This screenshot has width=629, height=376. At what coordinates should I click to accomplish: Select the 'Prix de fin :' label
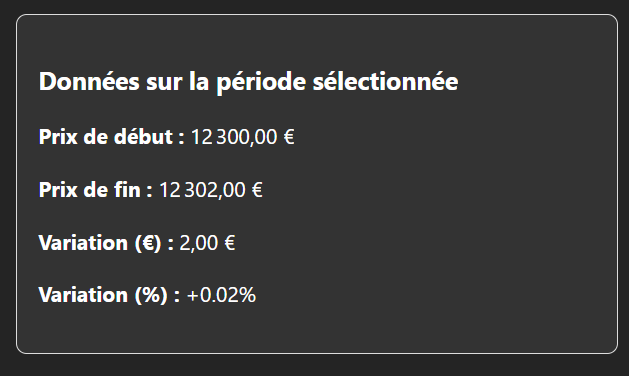95,189
